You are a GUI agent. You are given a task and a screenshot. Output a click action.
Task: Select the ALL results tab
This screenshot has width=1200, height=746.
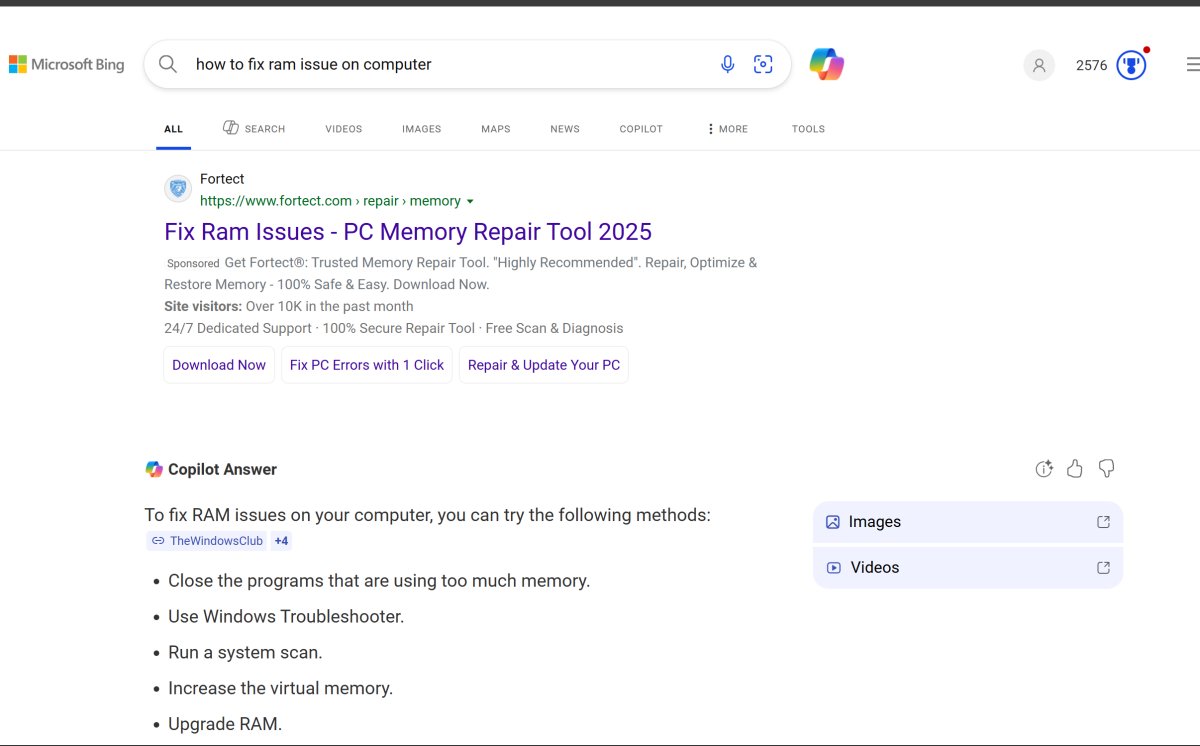(173, 129)
